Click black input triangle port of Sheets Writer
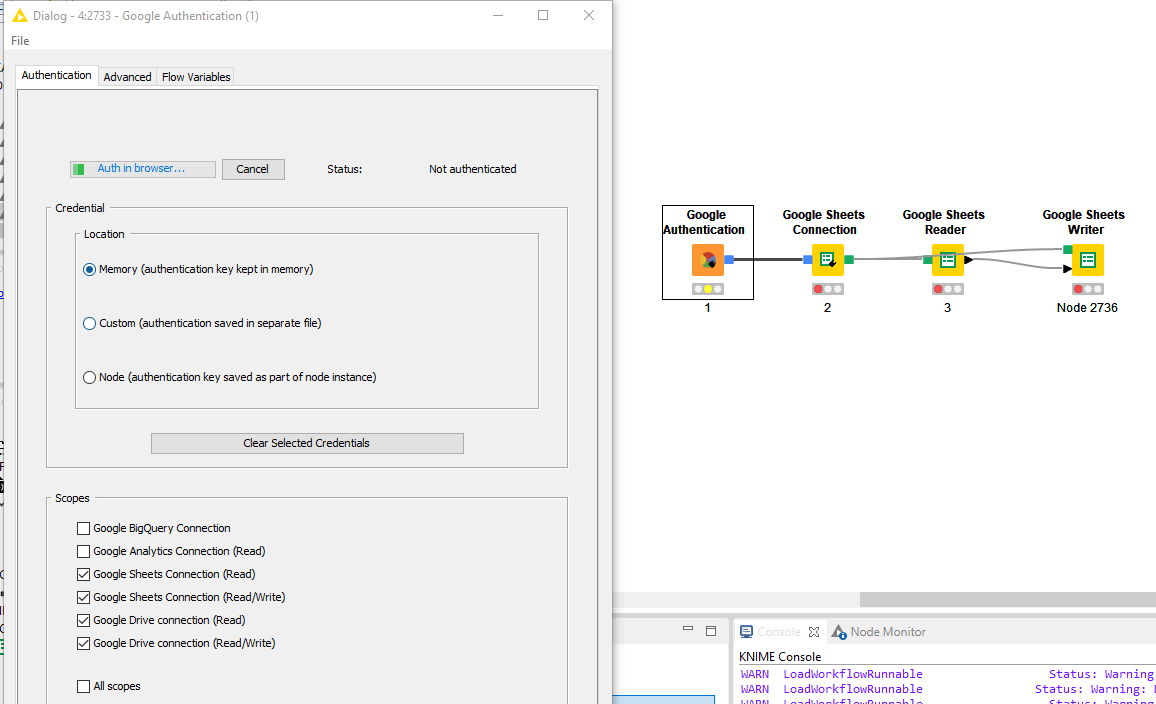This screenshot has height=704, width=1156. [1068, 269]
